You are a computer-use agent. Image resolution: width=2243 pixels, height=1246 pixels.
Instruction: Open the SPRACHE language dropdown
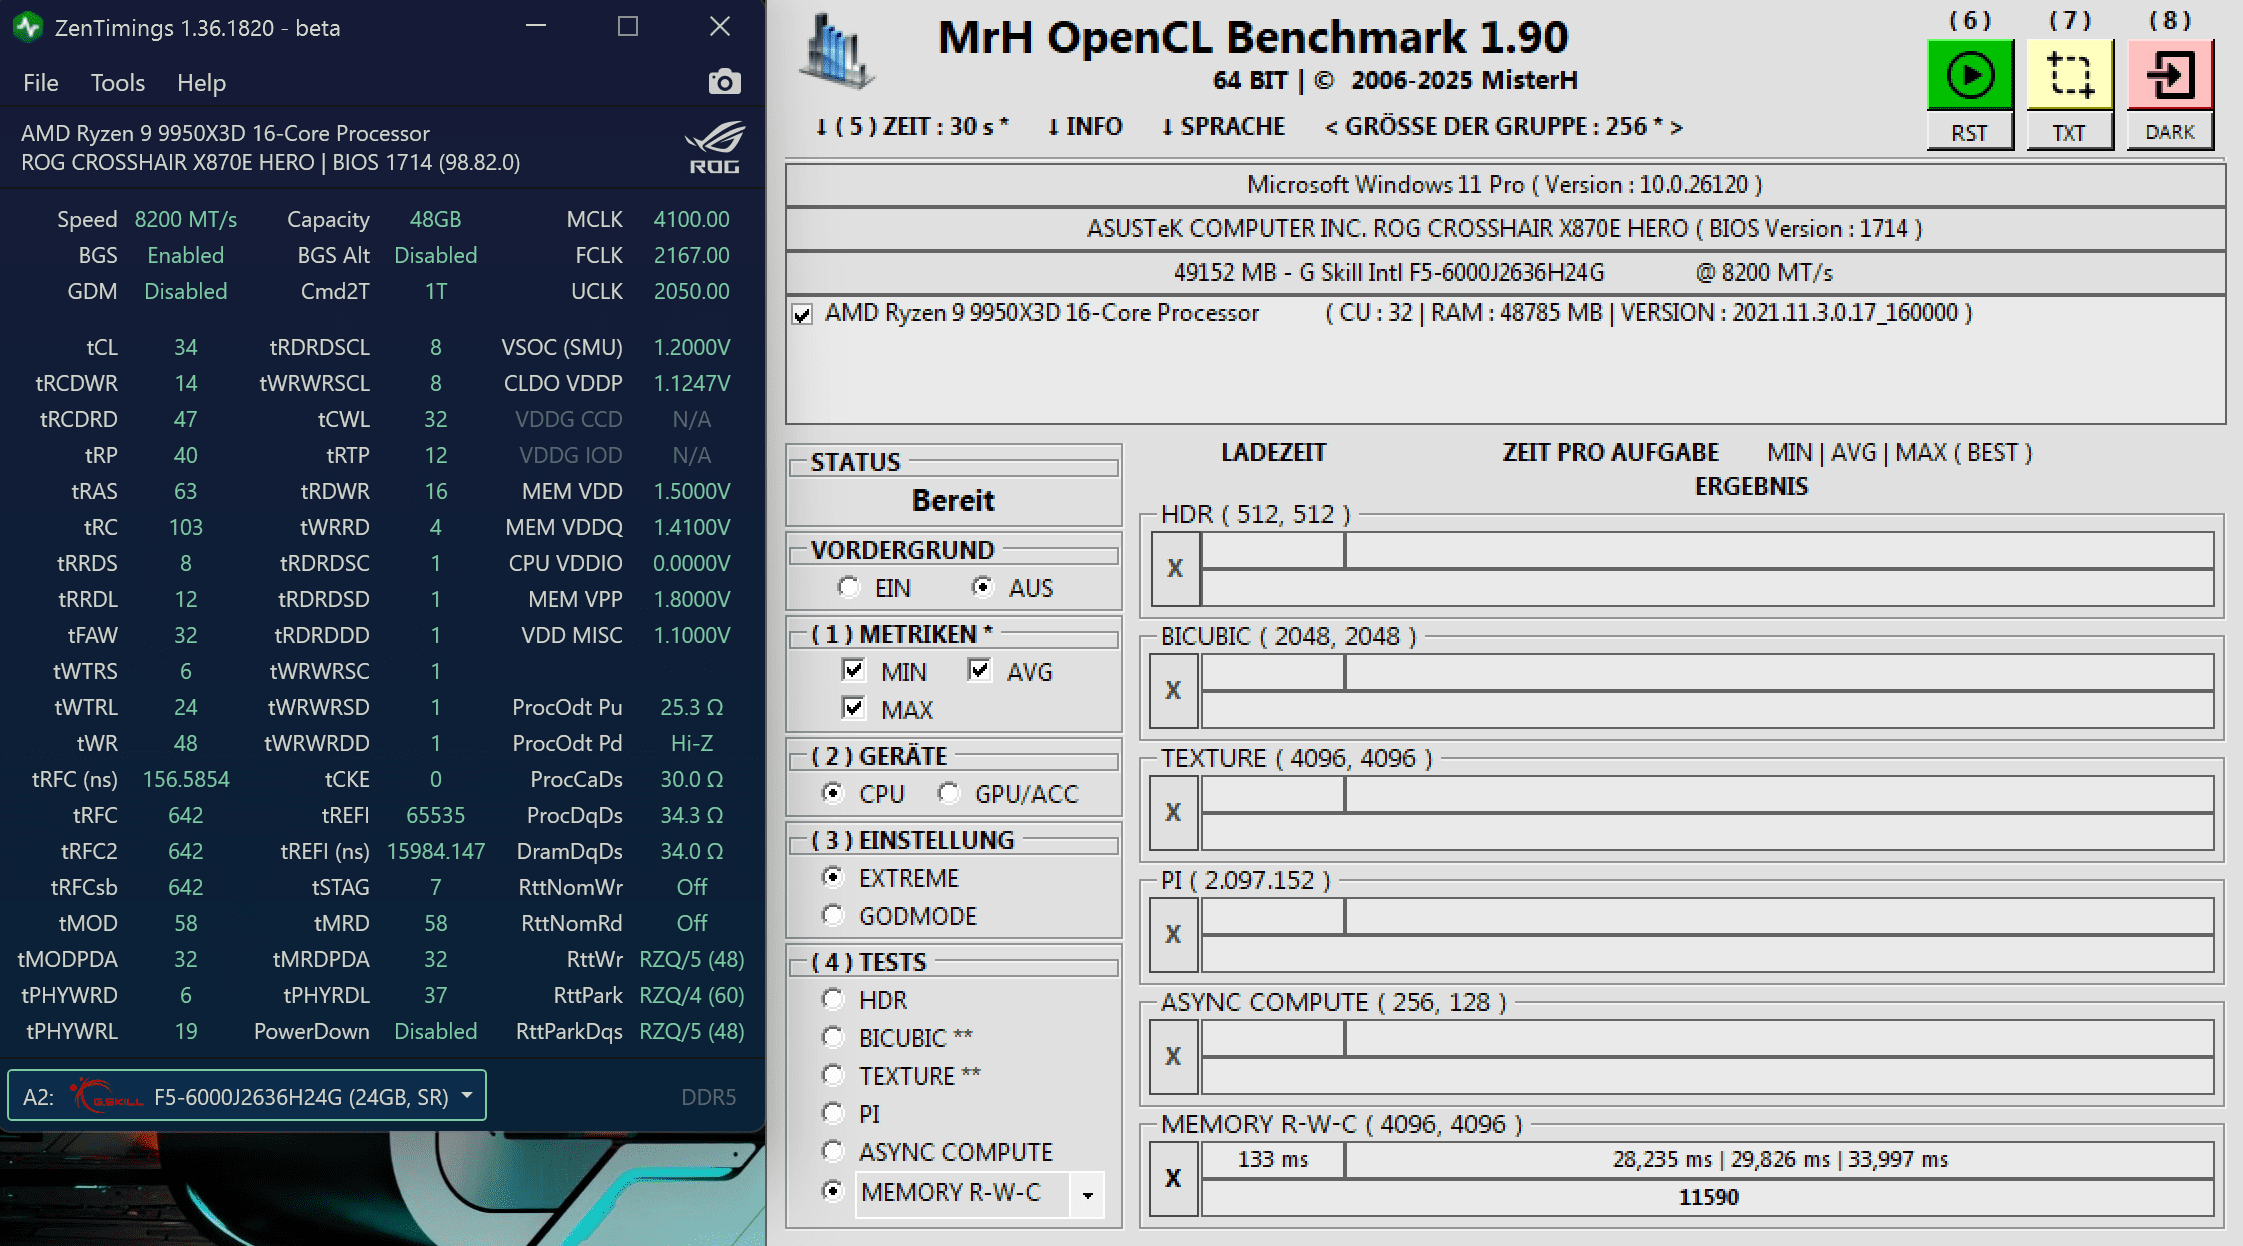click(1222, 127)
